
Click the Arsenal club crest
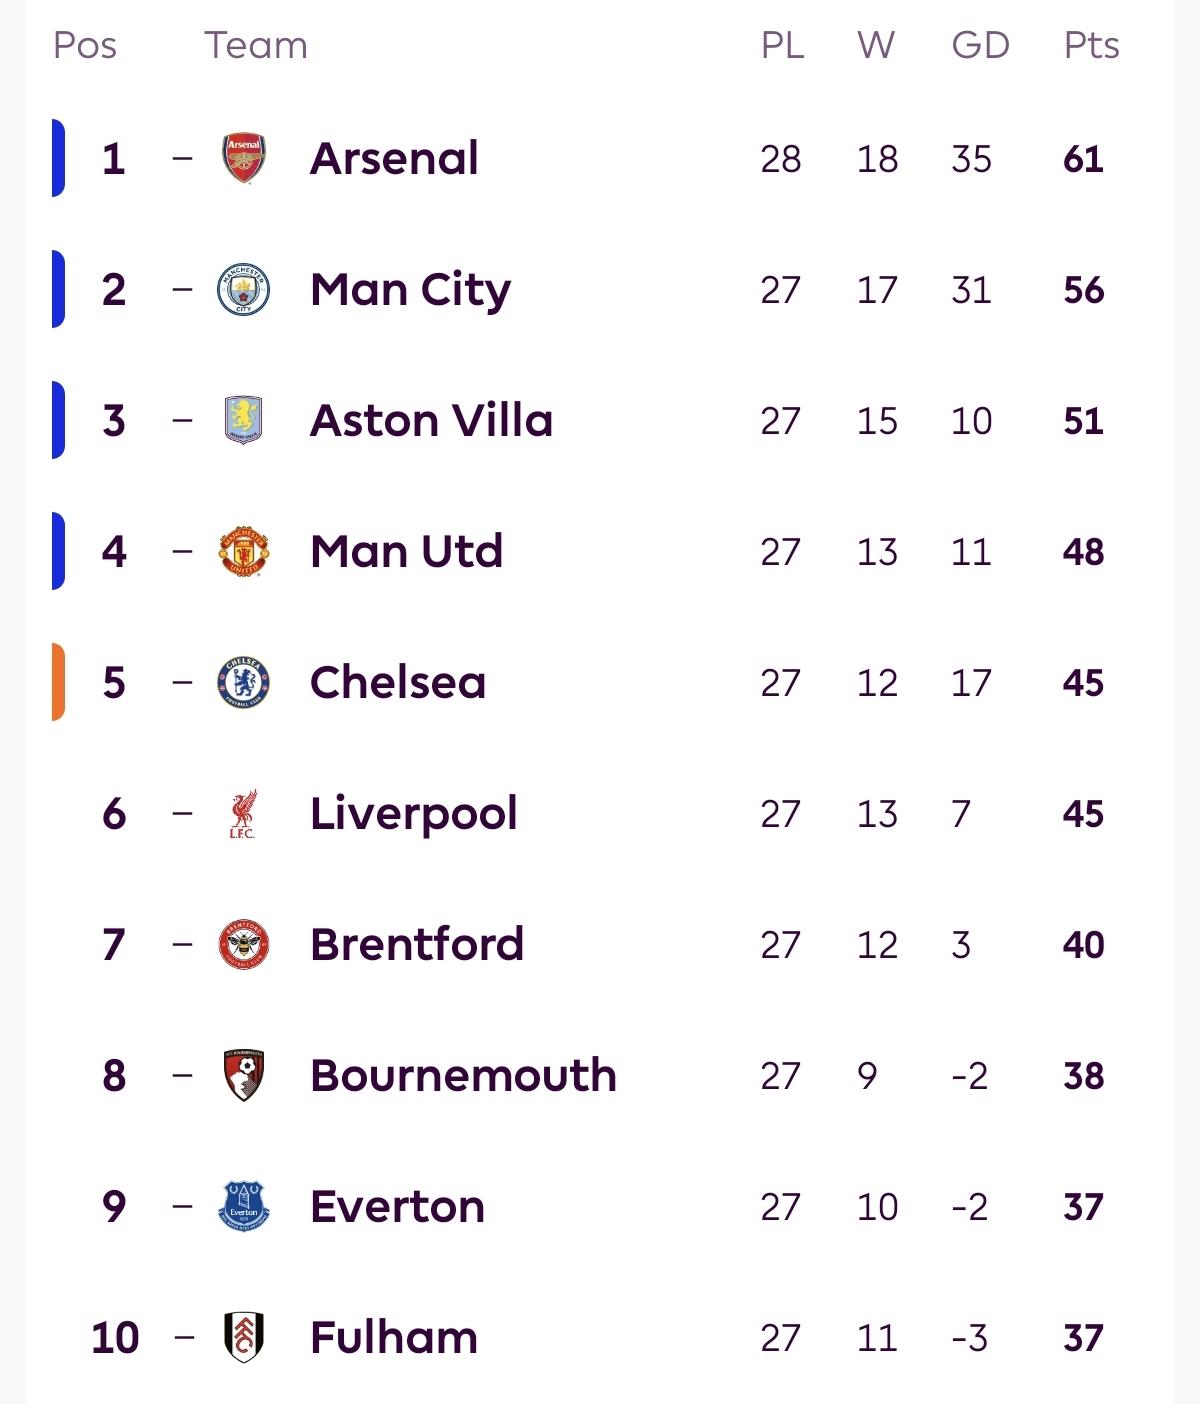[x=243, y=158]
